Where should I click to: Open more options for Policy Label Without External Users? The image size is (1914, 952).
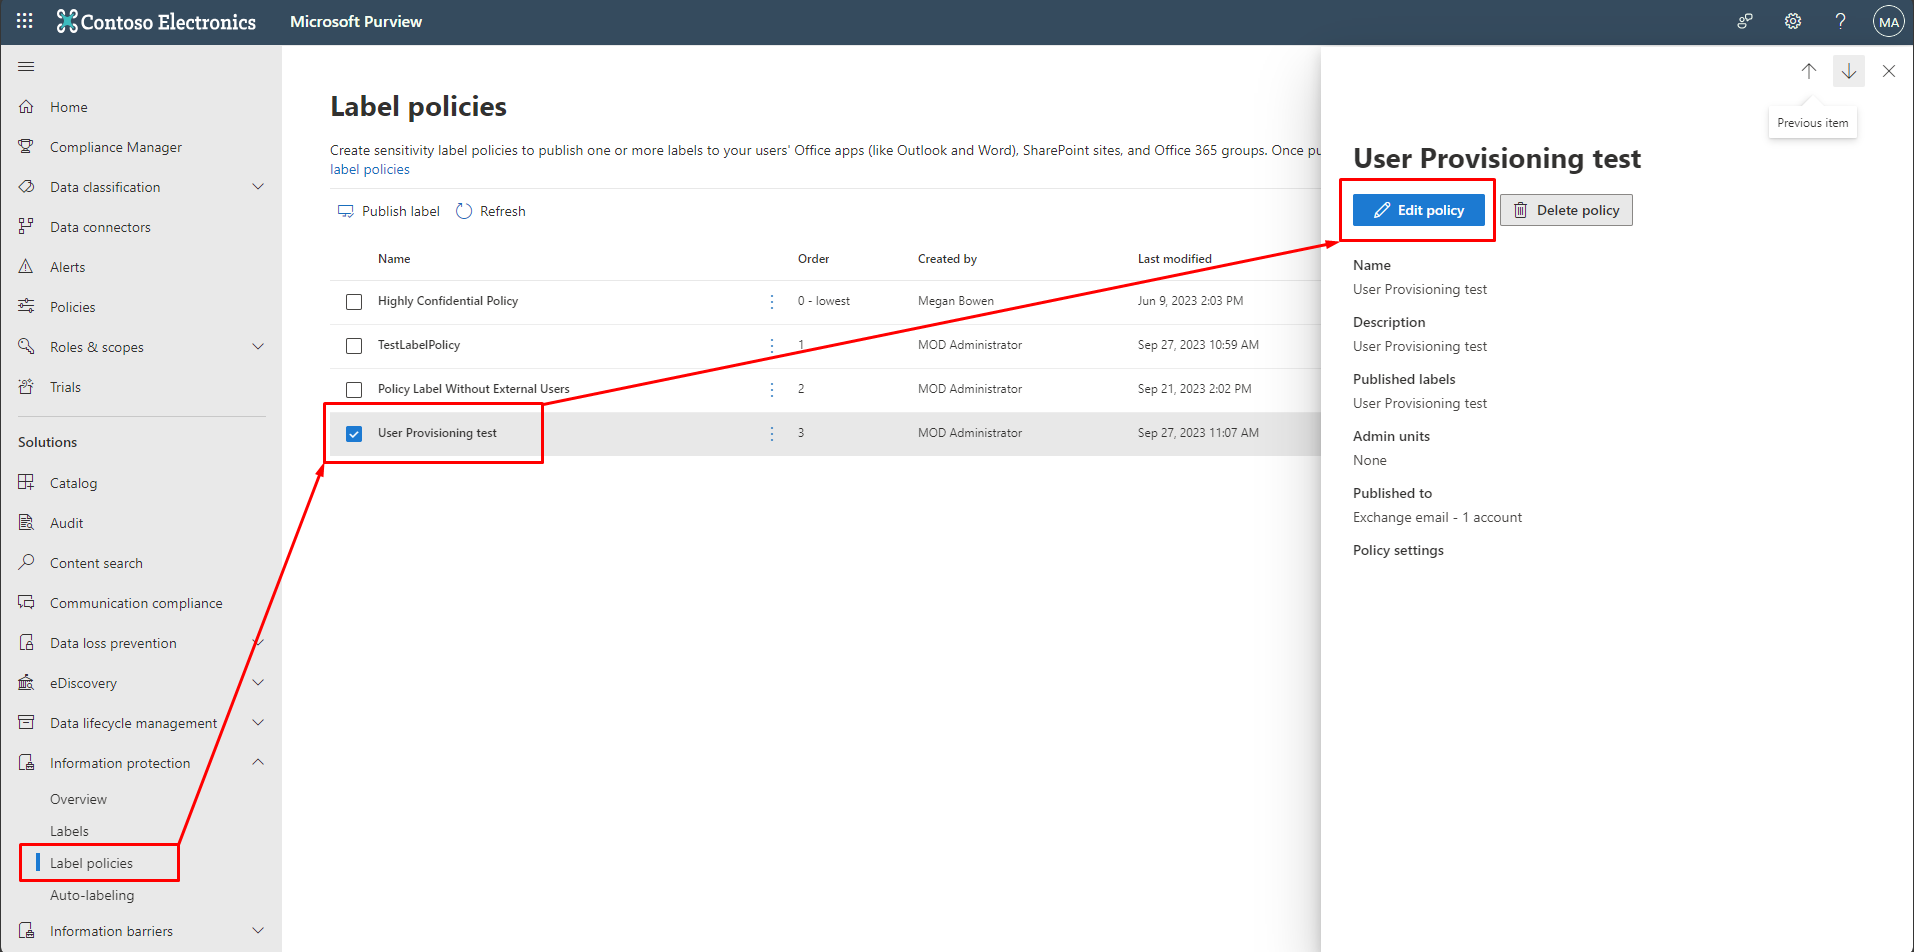click(772, 389)
